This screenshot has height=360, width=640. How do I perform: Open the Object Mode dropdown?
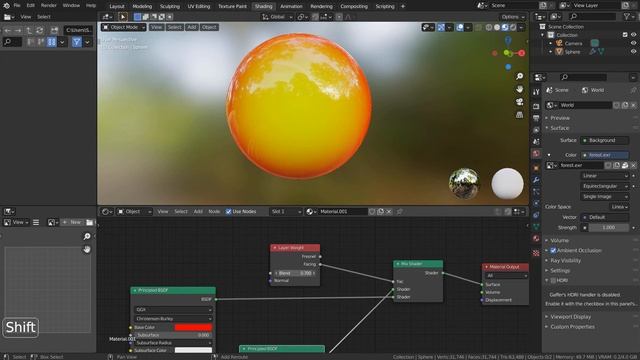click(x=124, y=27)
